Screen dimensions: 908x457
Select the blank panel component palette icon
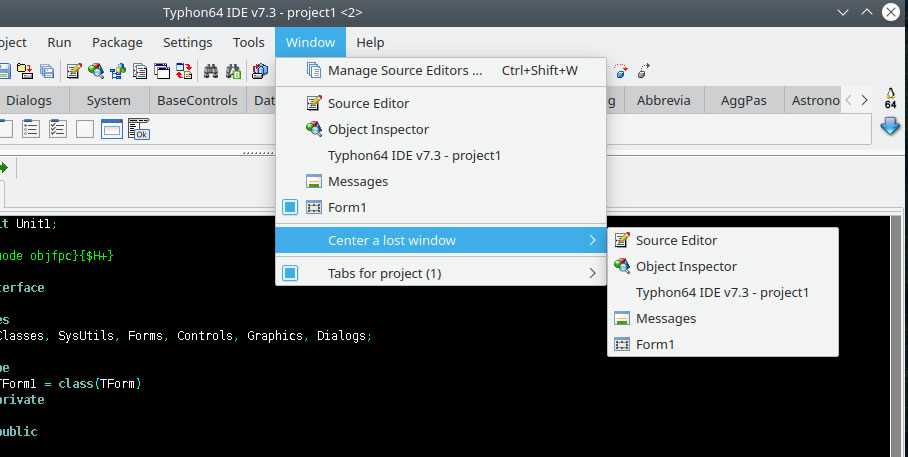(85, 129)
